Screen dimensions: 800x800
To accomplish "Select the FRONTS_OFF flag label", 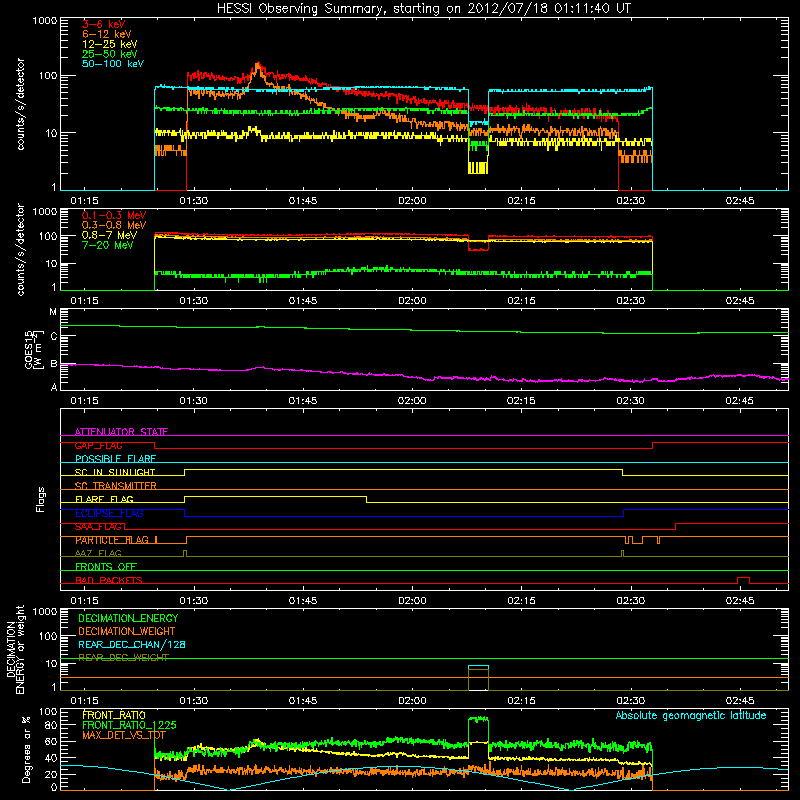I will [106, 567].
